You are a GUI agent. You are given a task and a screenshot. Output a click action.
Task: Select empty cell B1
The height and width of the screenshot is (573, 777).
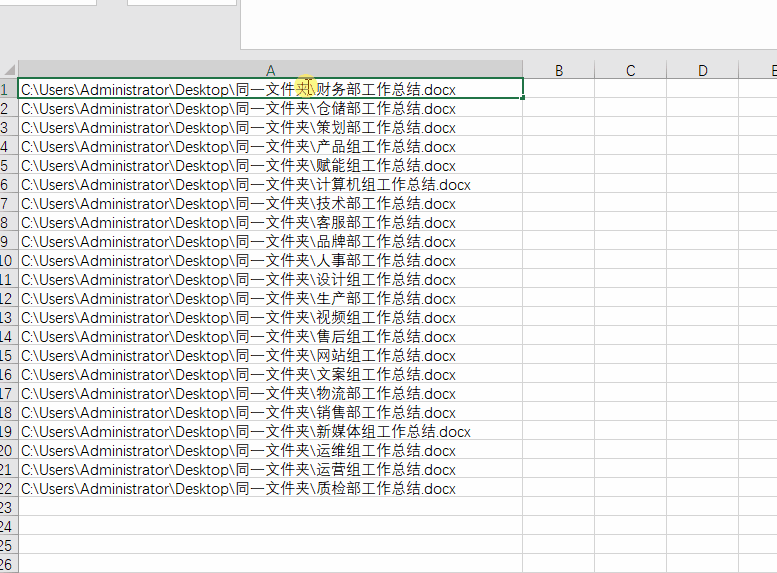[558, 90]
